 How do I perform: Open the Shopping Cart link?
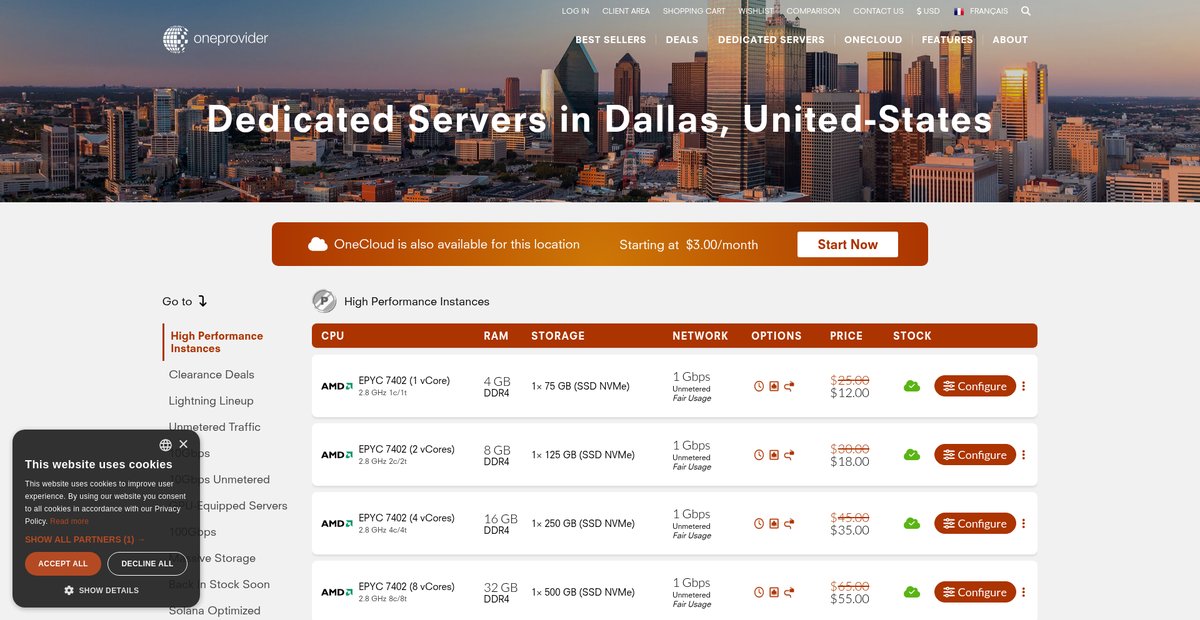(694, 11)
